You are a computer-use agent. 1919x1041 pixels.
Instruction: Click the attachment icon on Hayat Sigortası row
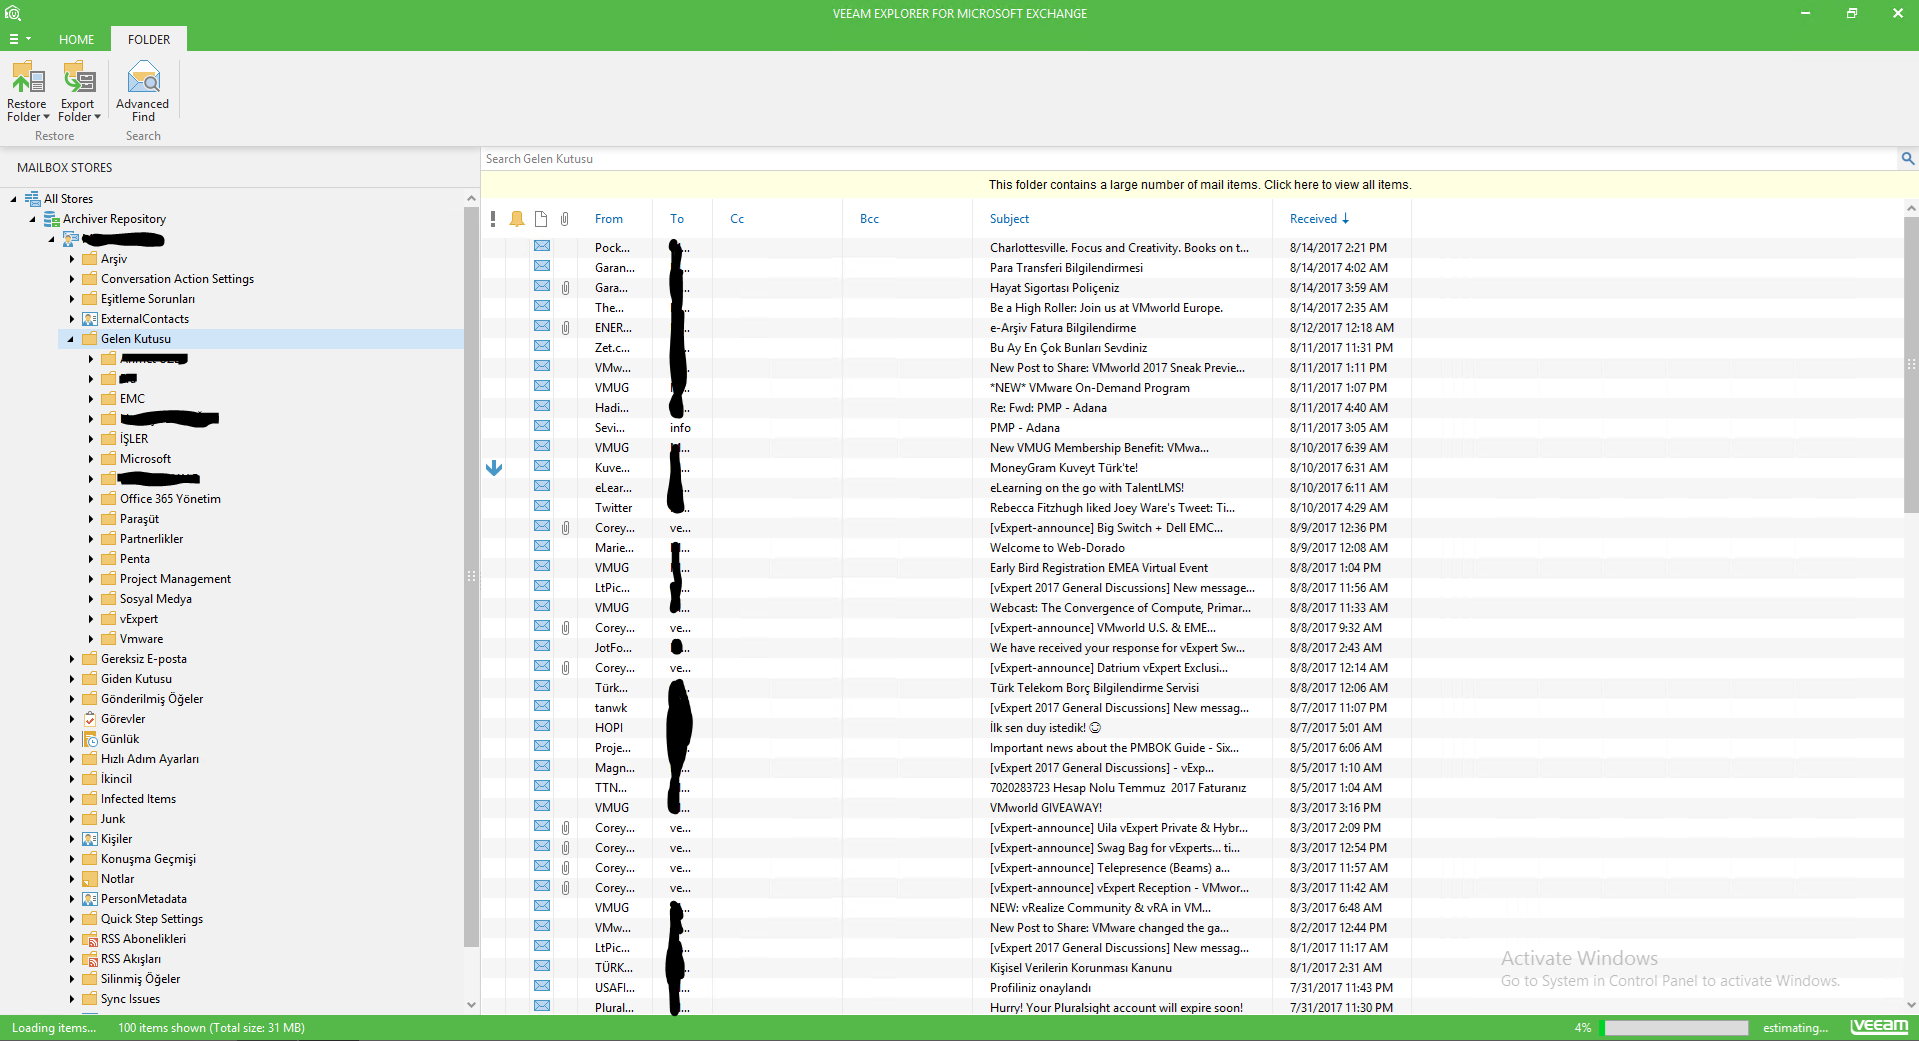[x=565, y=288]
